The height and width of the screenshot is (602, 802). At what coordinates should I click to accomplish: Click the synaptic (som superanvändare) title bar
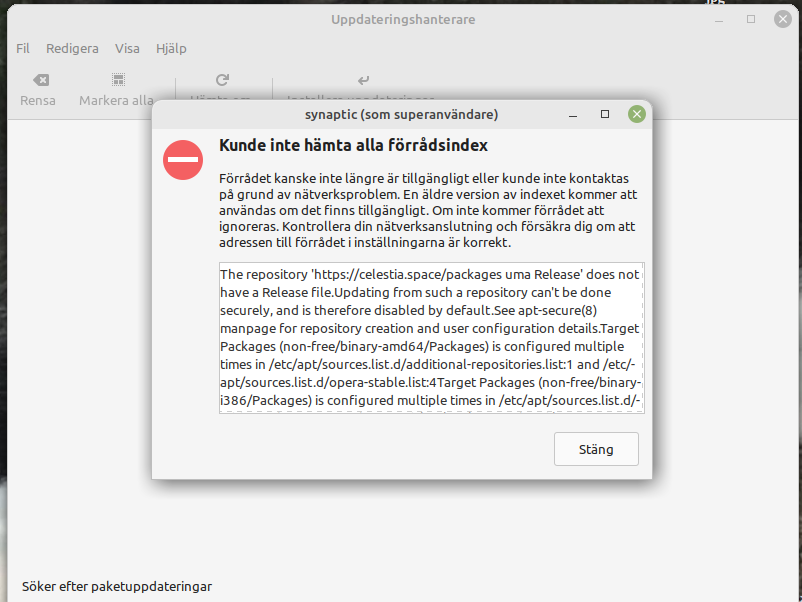400,114
